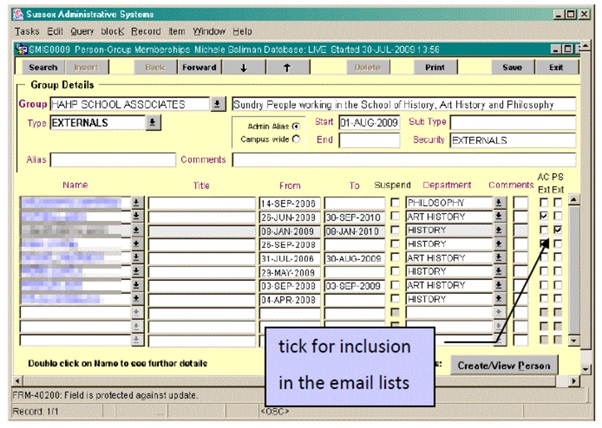Toggle AC Ext checkbox for first ART HISTORY row

tap(542, 216)
